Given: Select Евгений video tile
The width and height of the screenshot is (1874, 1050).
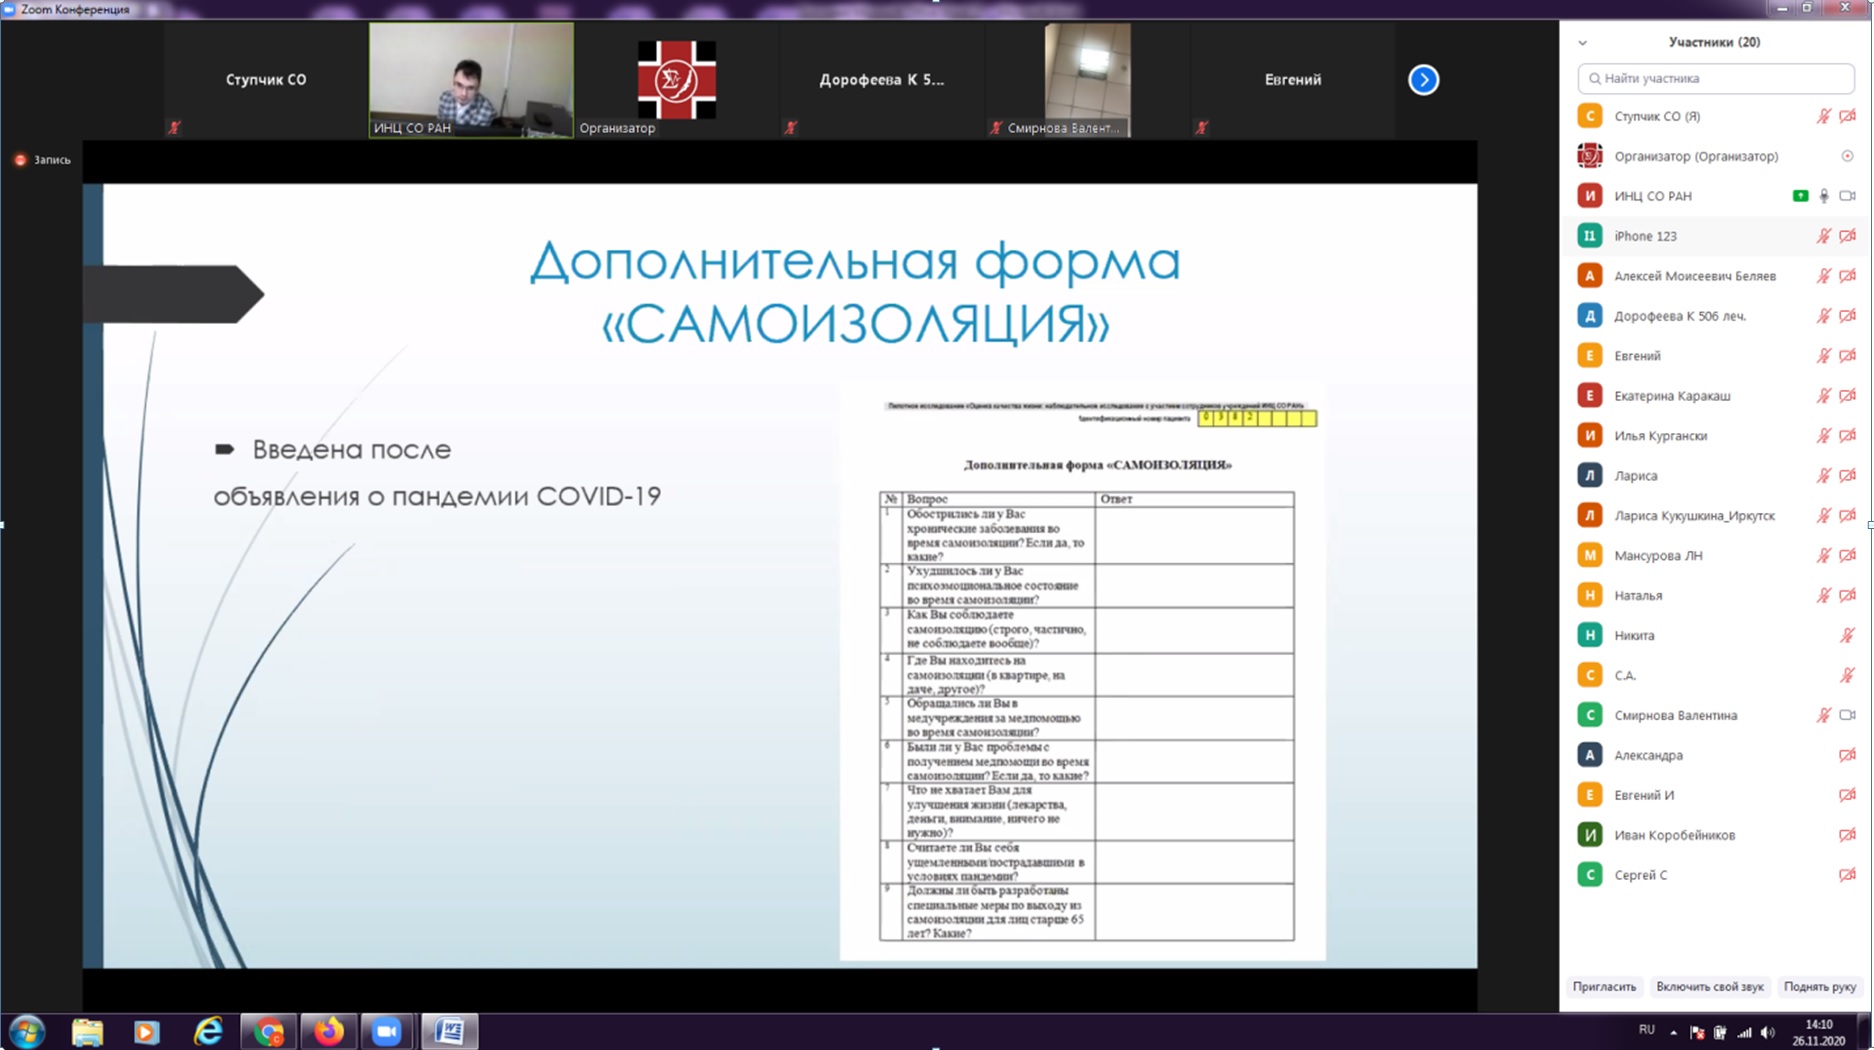Looking at the screenshot, I should (x=1292, y=80).
